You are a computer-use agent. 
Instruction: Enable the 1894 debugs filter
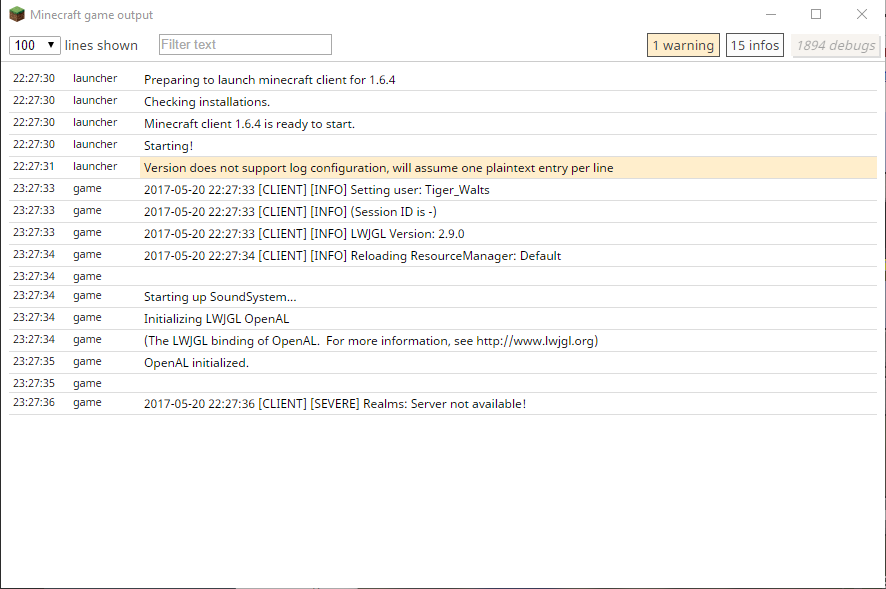[x=836, y=45]
